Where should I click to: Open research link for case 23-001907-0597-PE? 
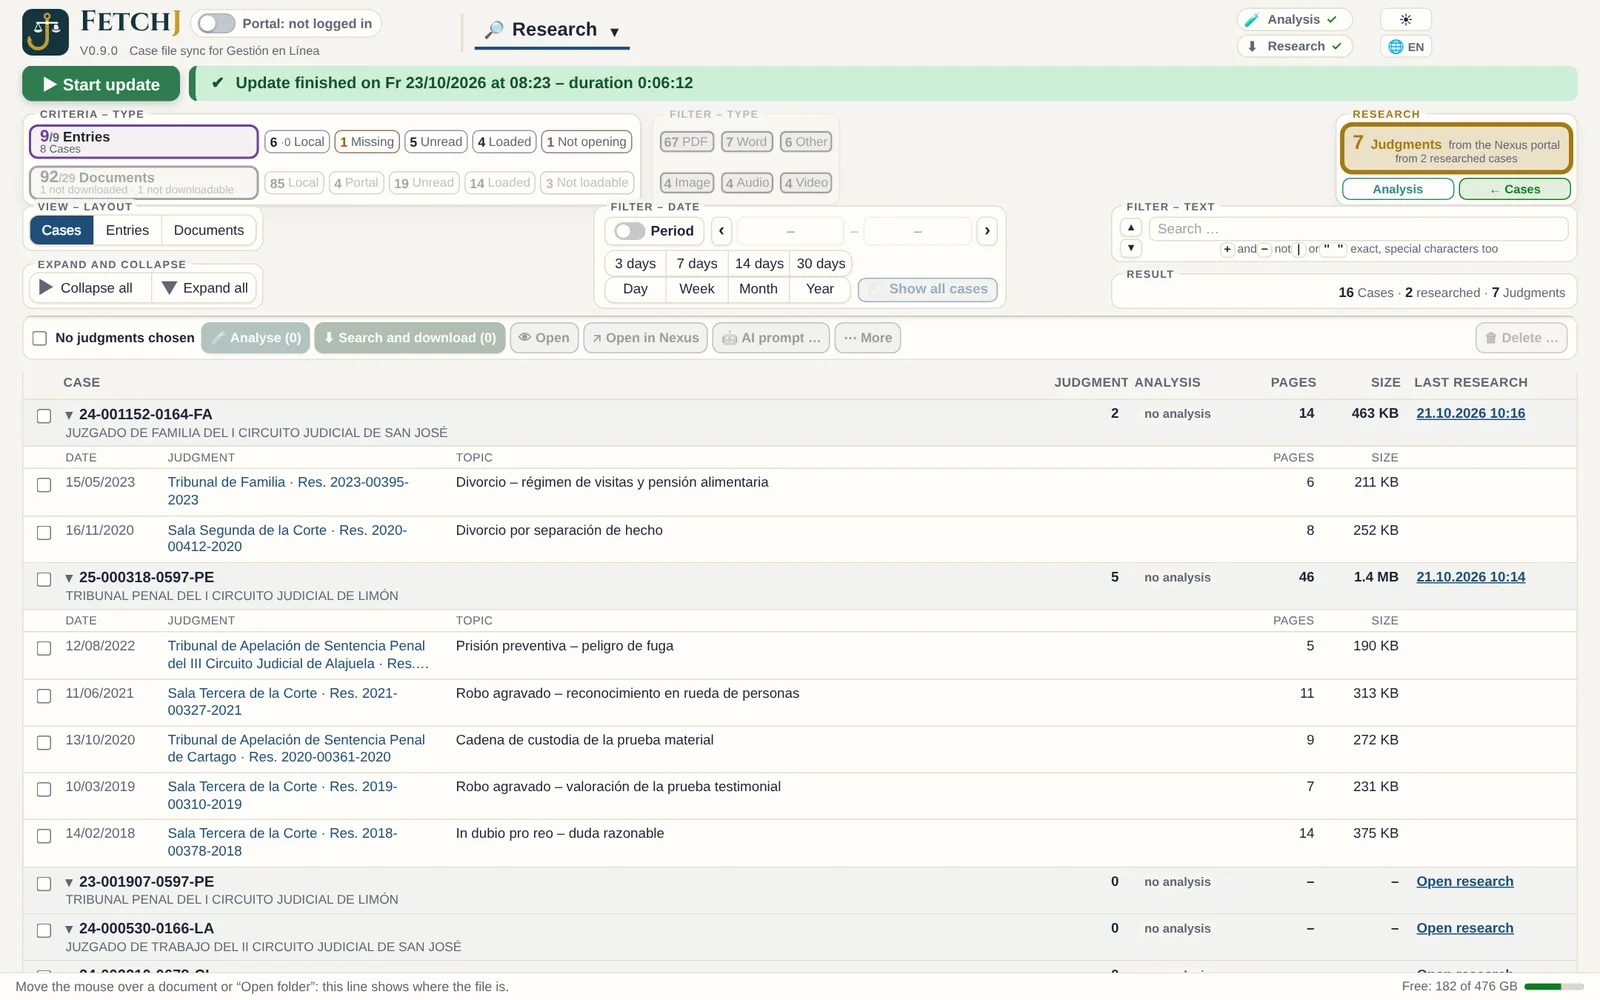[1465, 882]
